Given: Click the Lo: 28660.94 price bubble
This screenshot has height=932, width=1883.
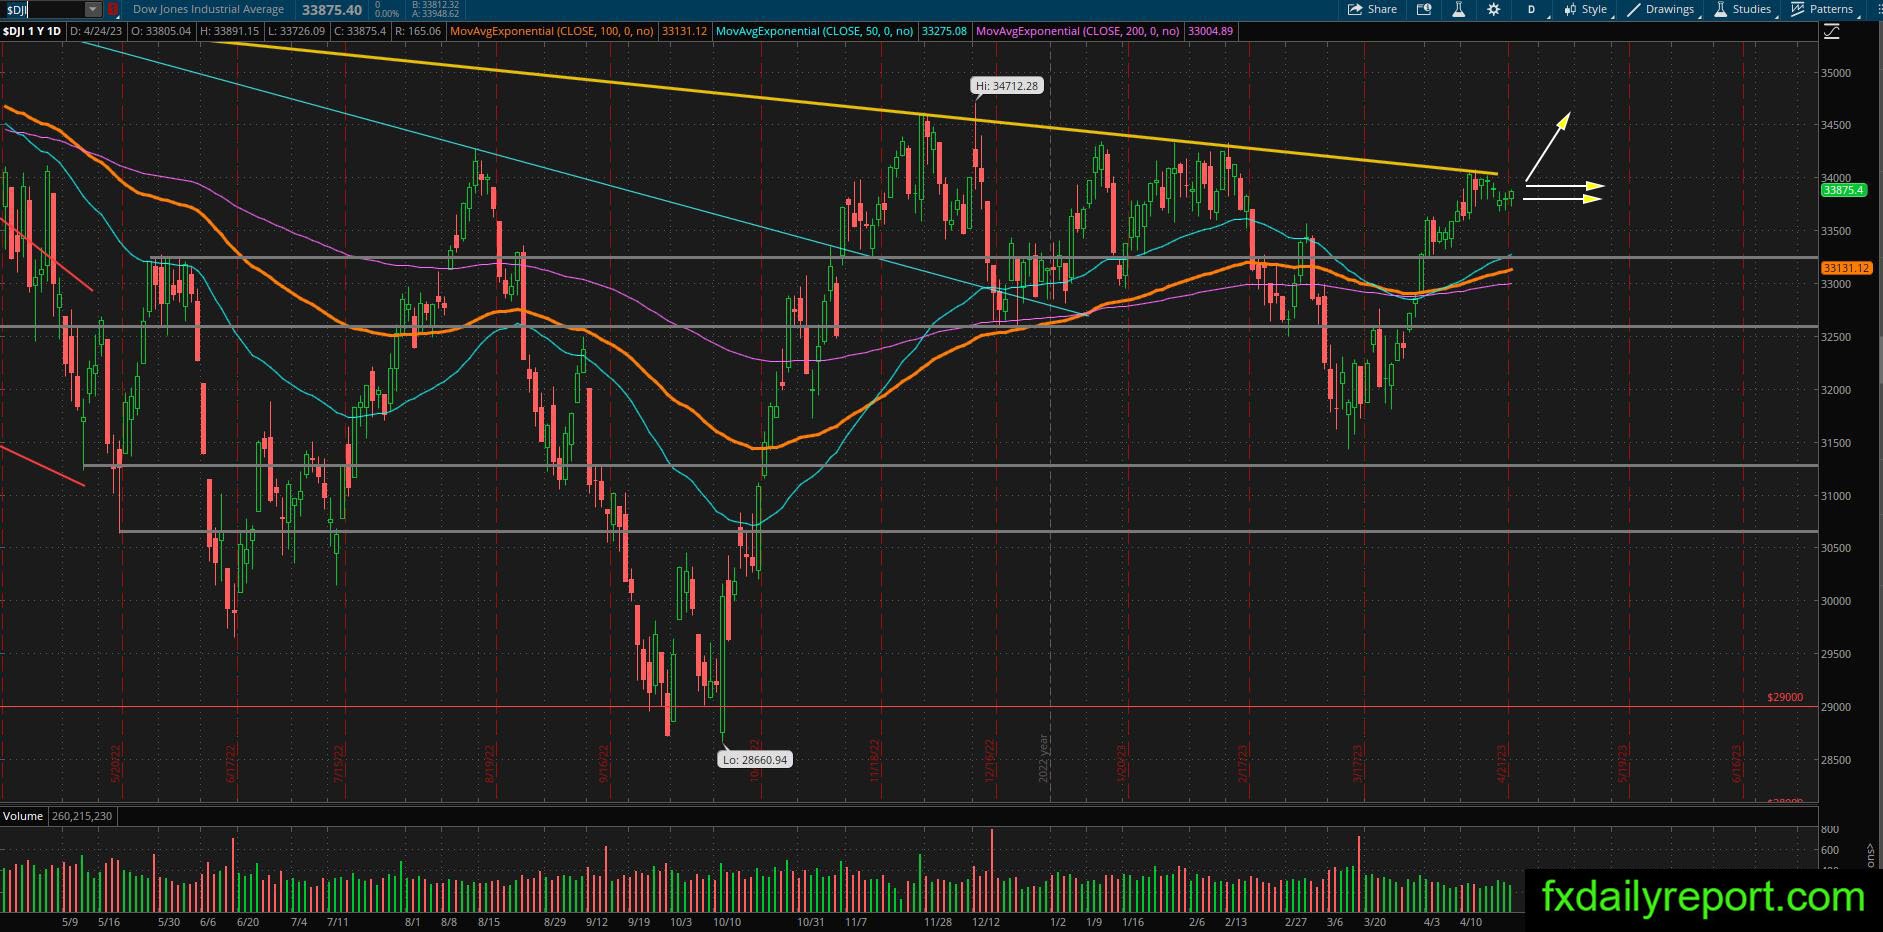Looking at the screenshot, I should 755,760.
